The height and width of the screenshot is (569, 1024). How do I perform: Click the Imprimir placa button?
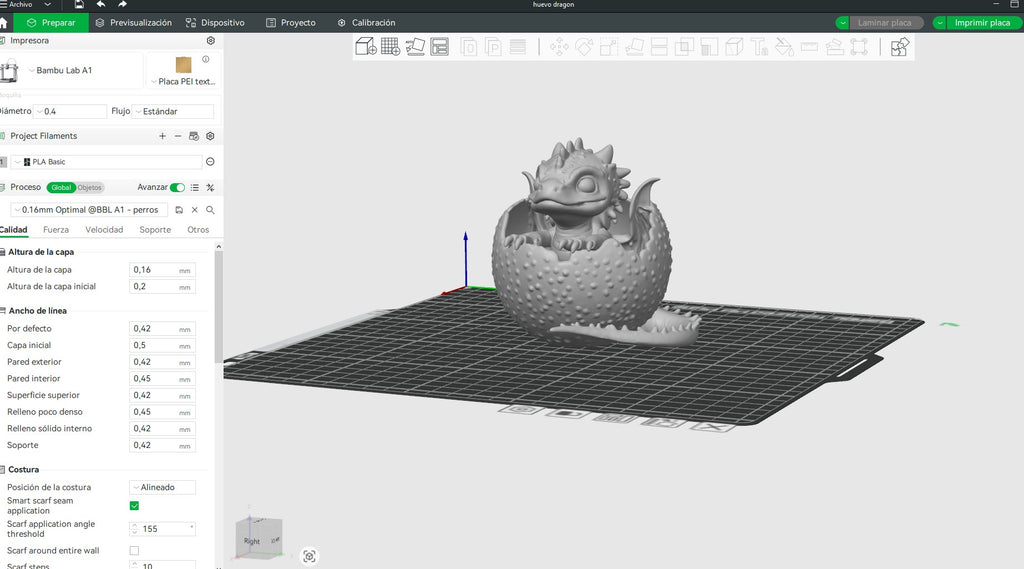(982, 23)
